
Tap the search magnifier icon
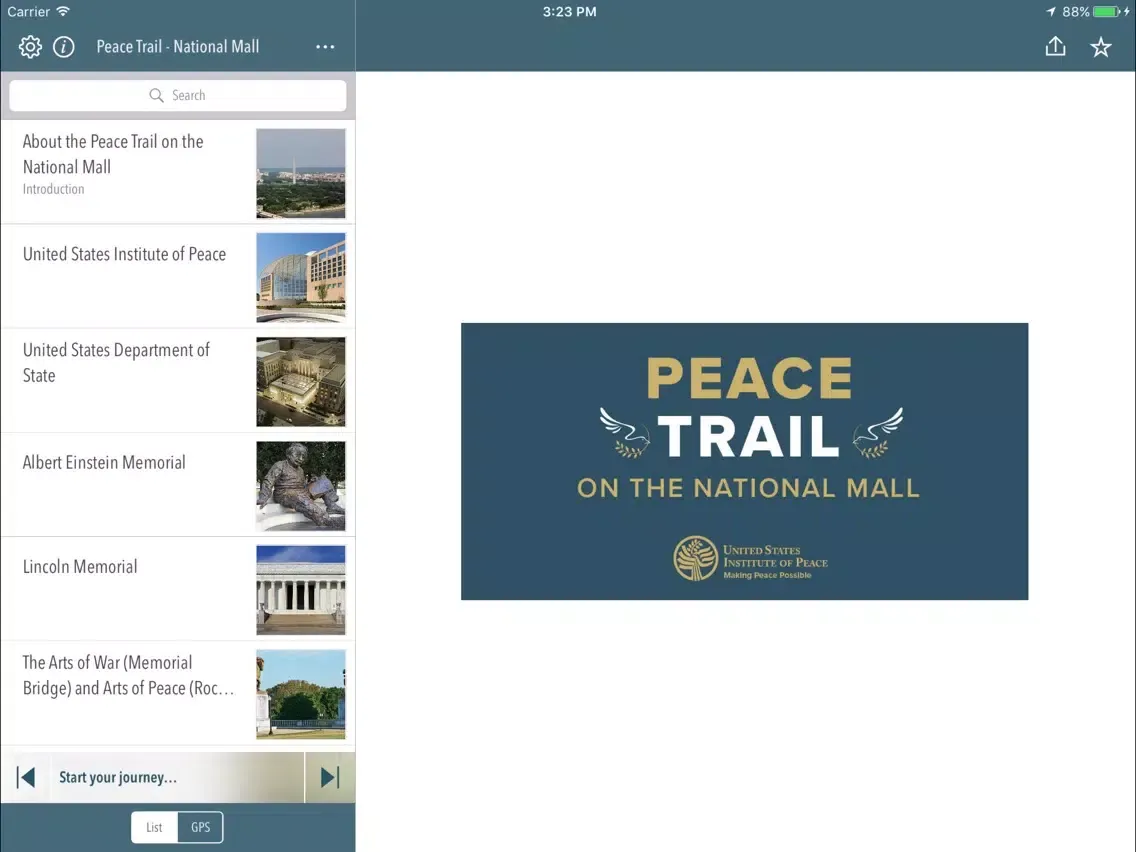click(156, 96)
